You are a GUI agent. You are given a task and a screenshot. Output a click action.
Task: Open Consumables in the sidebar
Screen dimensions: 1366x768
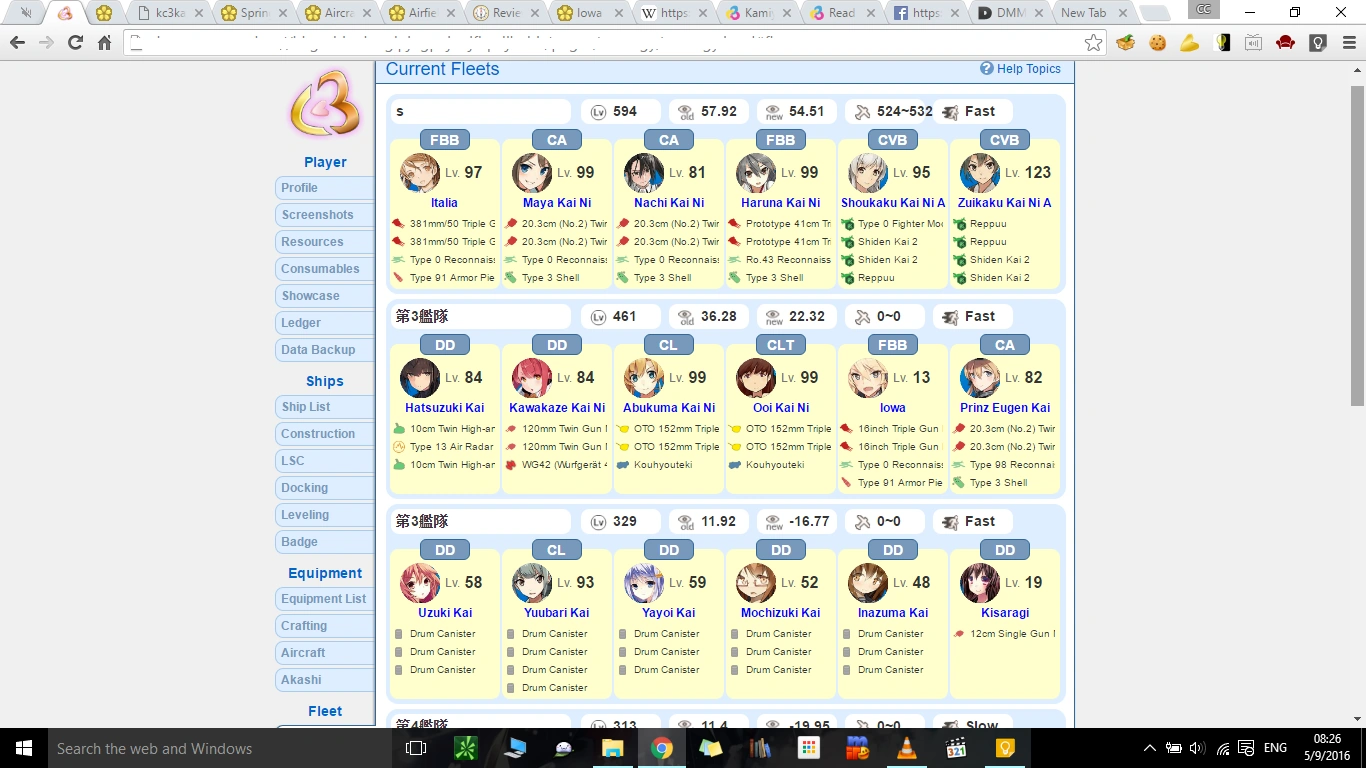pyautogui.click(x=325, y=269)
